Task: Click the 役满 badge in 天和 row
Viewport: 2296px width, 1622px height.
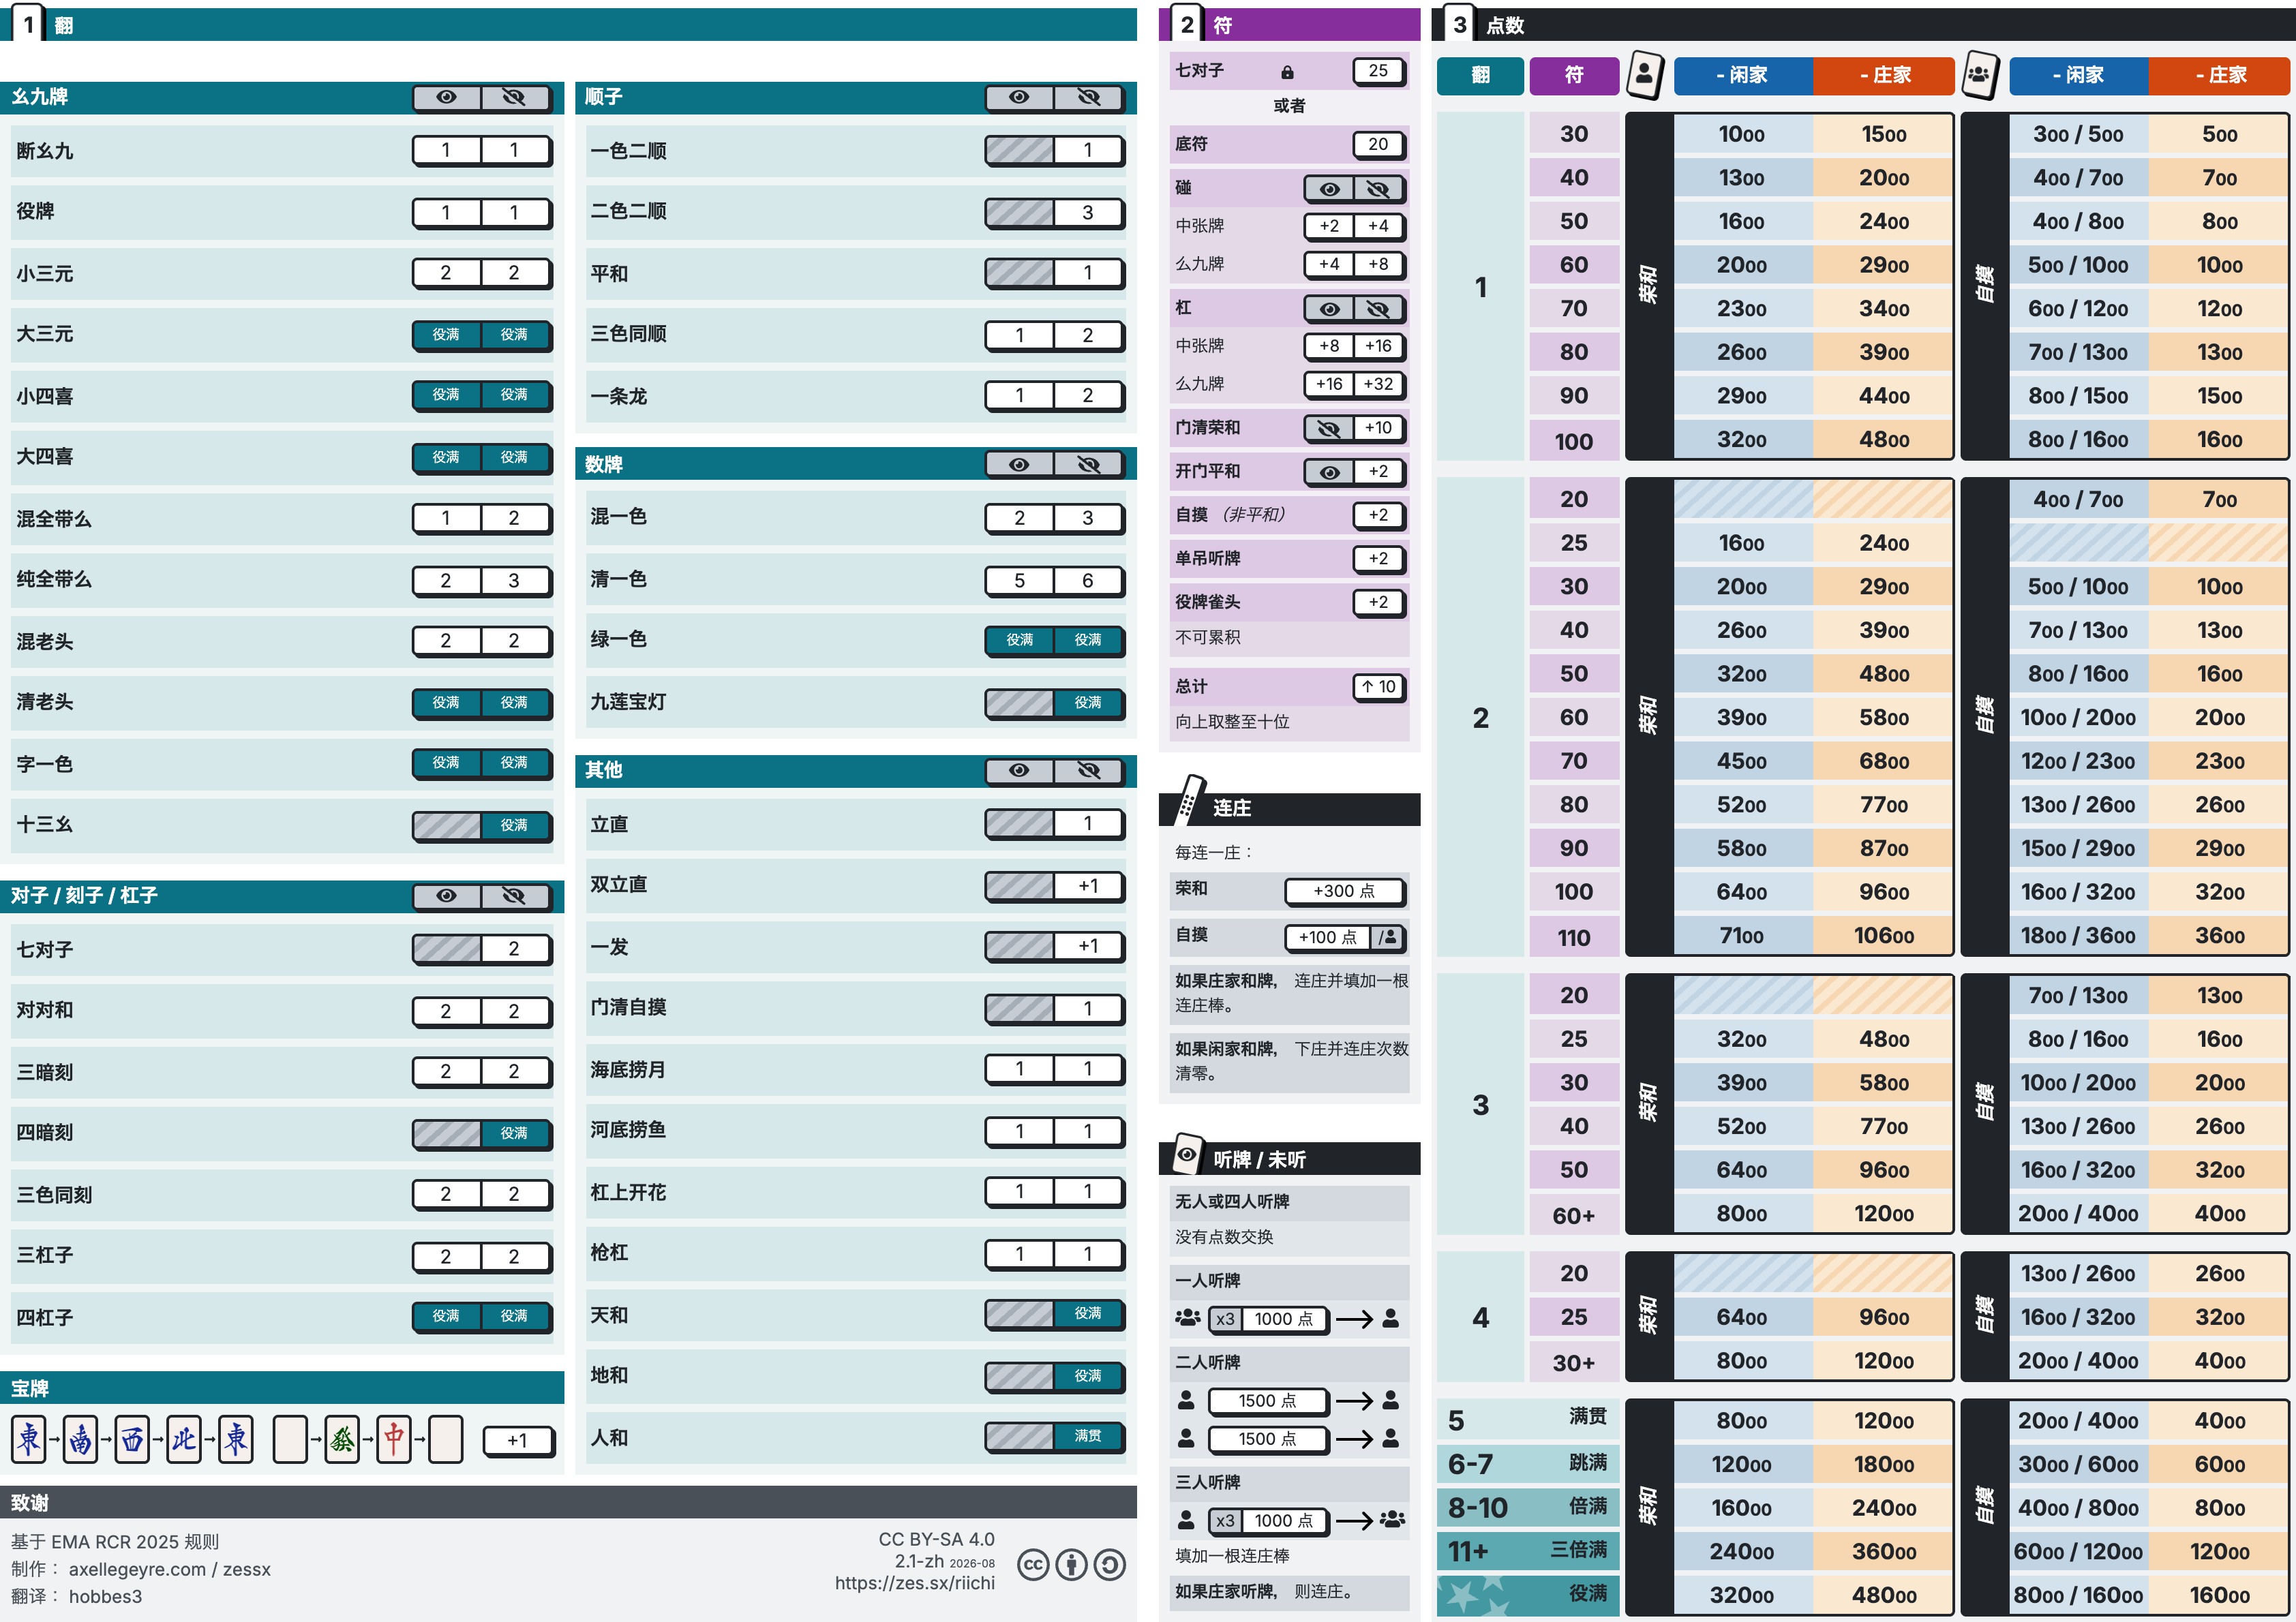Action: [x=1088, y=1314]
